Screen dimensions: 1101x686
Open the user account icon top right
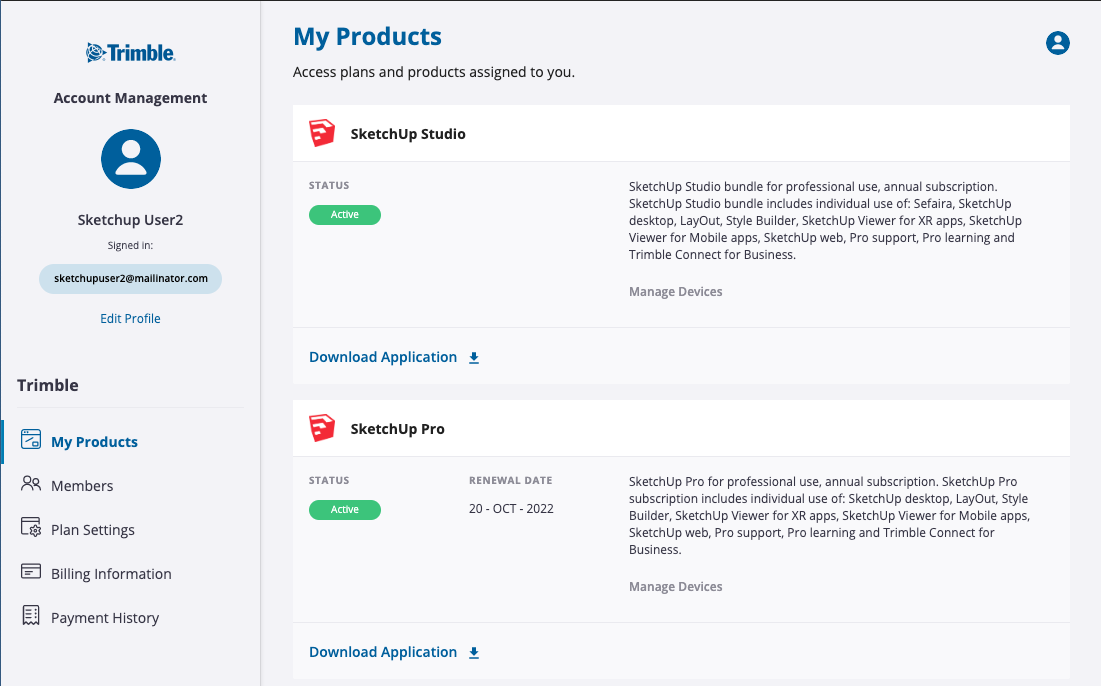pos(1057,43)
